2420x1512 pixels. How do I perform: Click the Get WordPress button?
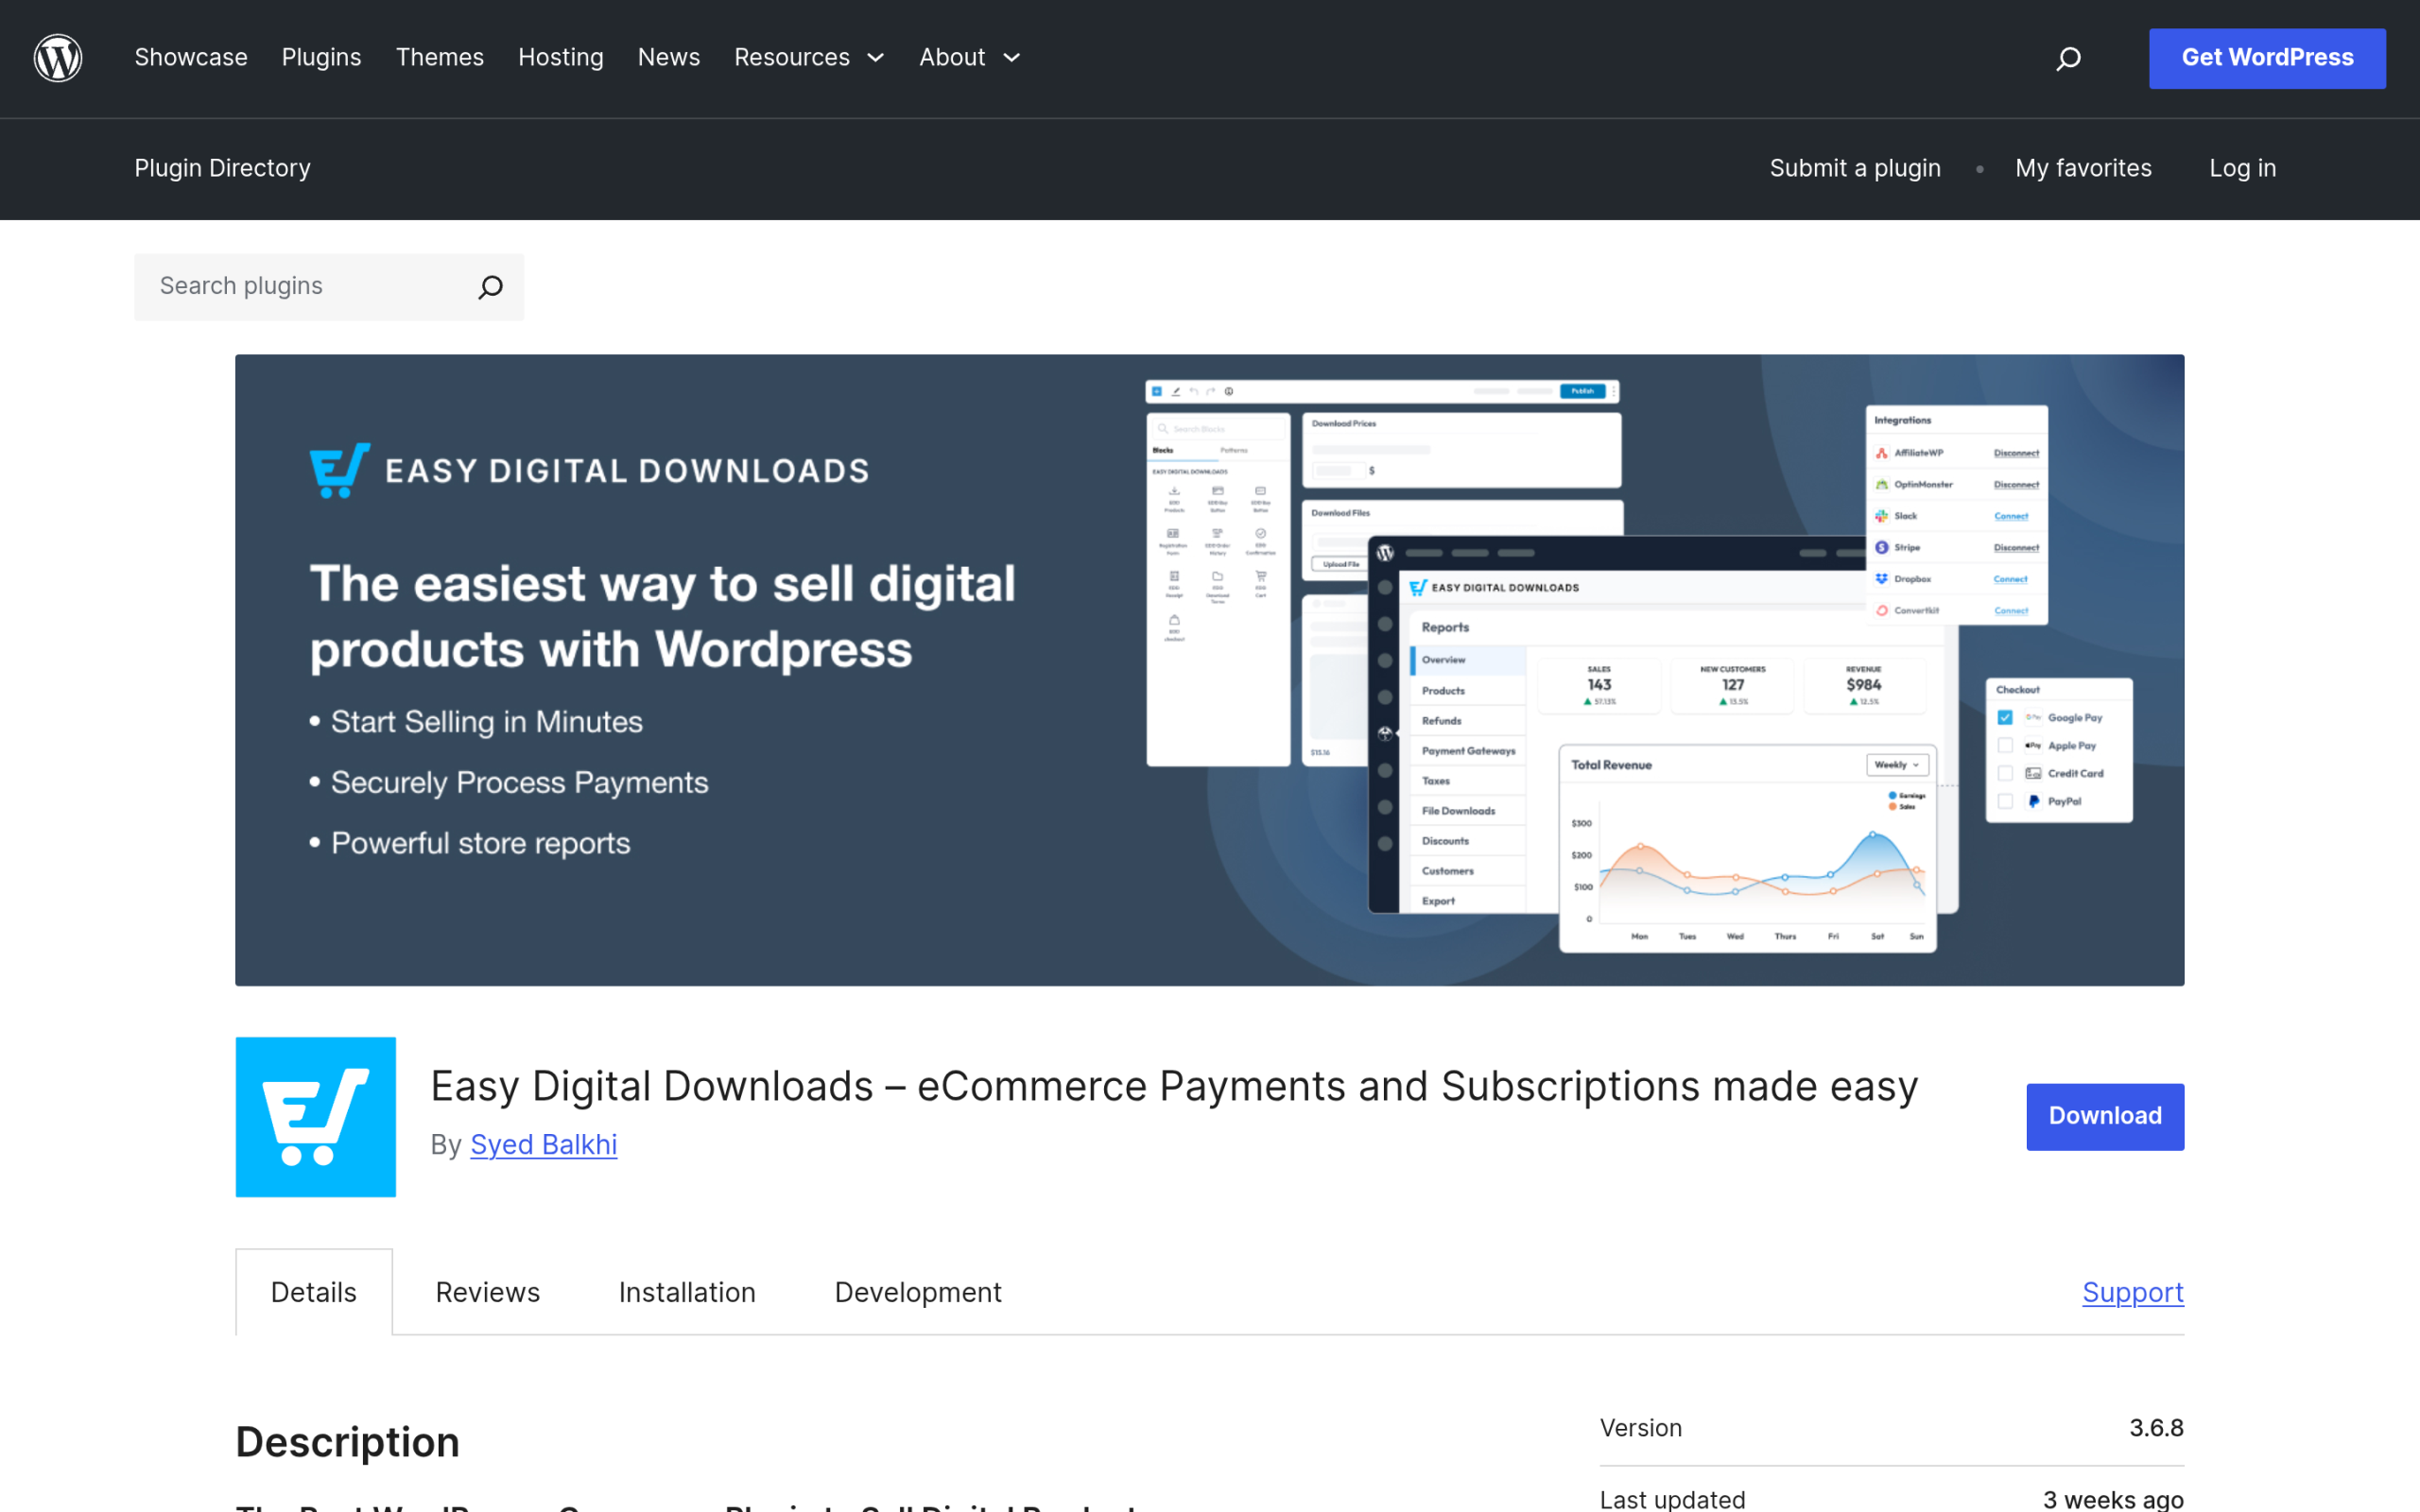click(2267, 59)
